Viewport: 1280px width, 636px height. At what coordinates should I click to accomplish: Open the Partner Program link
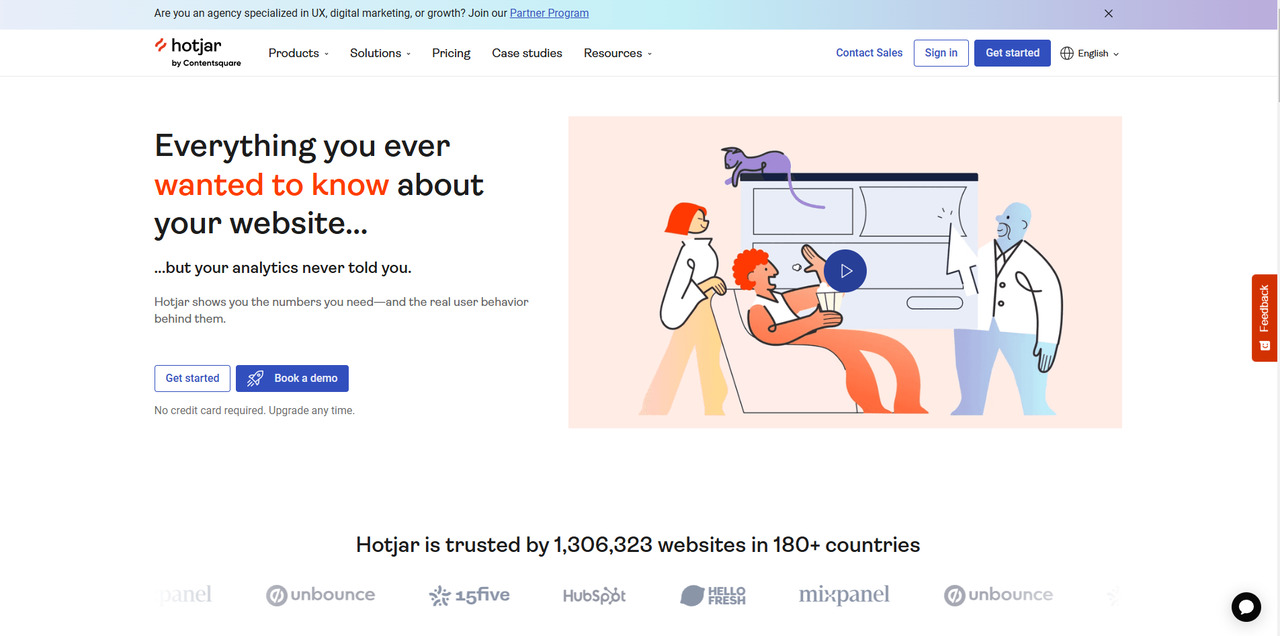(x=549, y=14)
